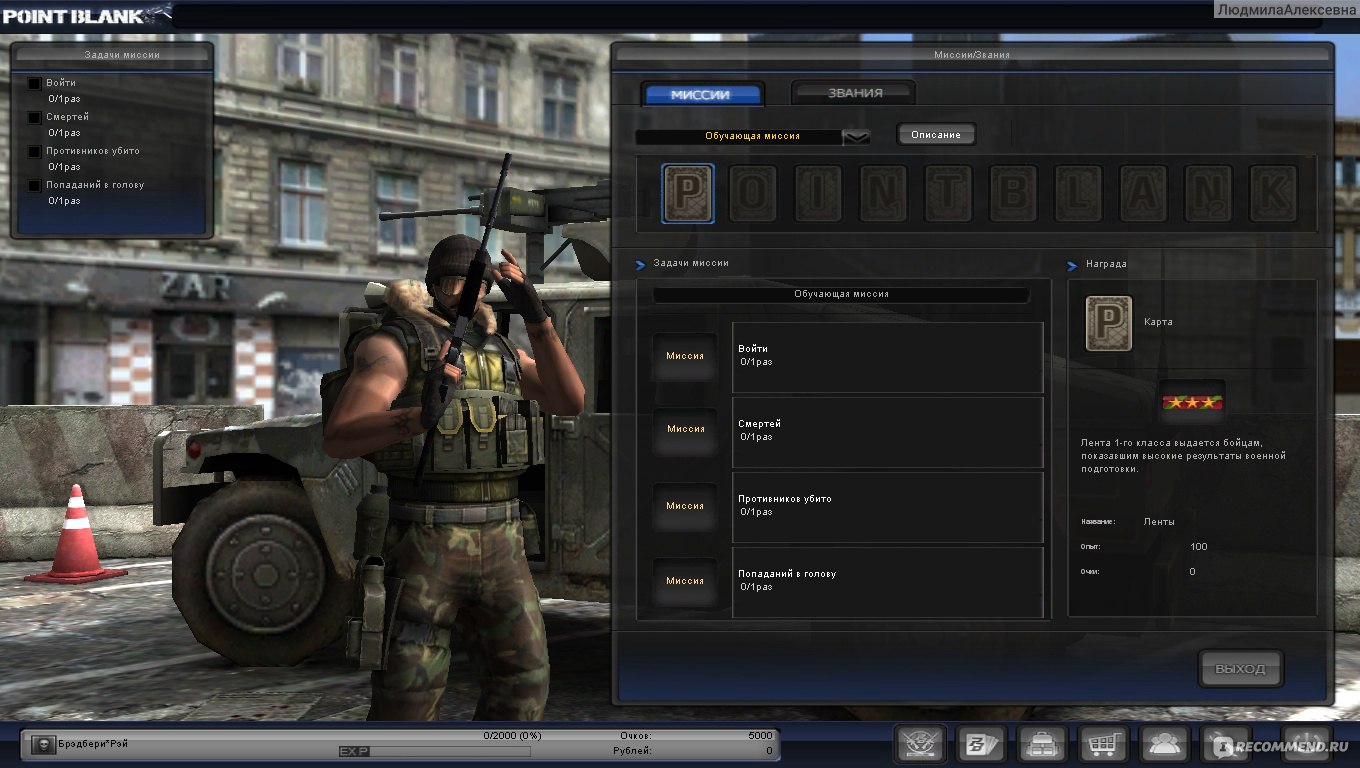The height and width of the screenshot is (768, 1360).
Task: Click the ВЫХОД button
Action: tap(1241, 669)
